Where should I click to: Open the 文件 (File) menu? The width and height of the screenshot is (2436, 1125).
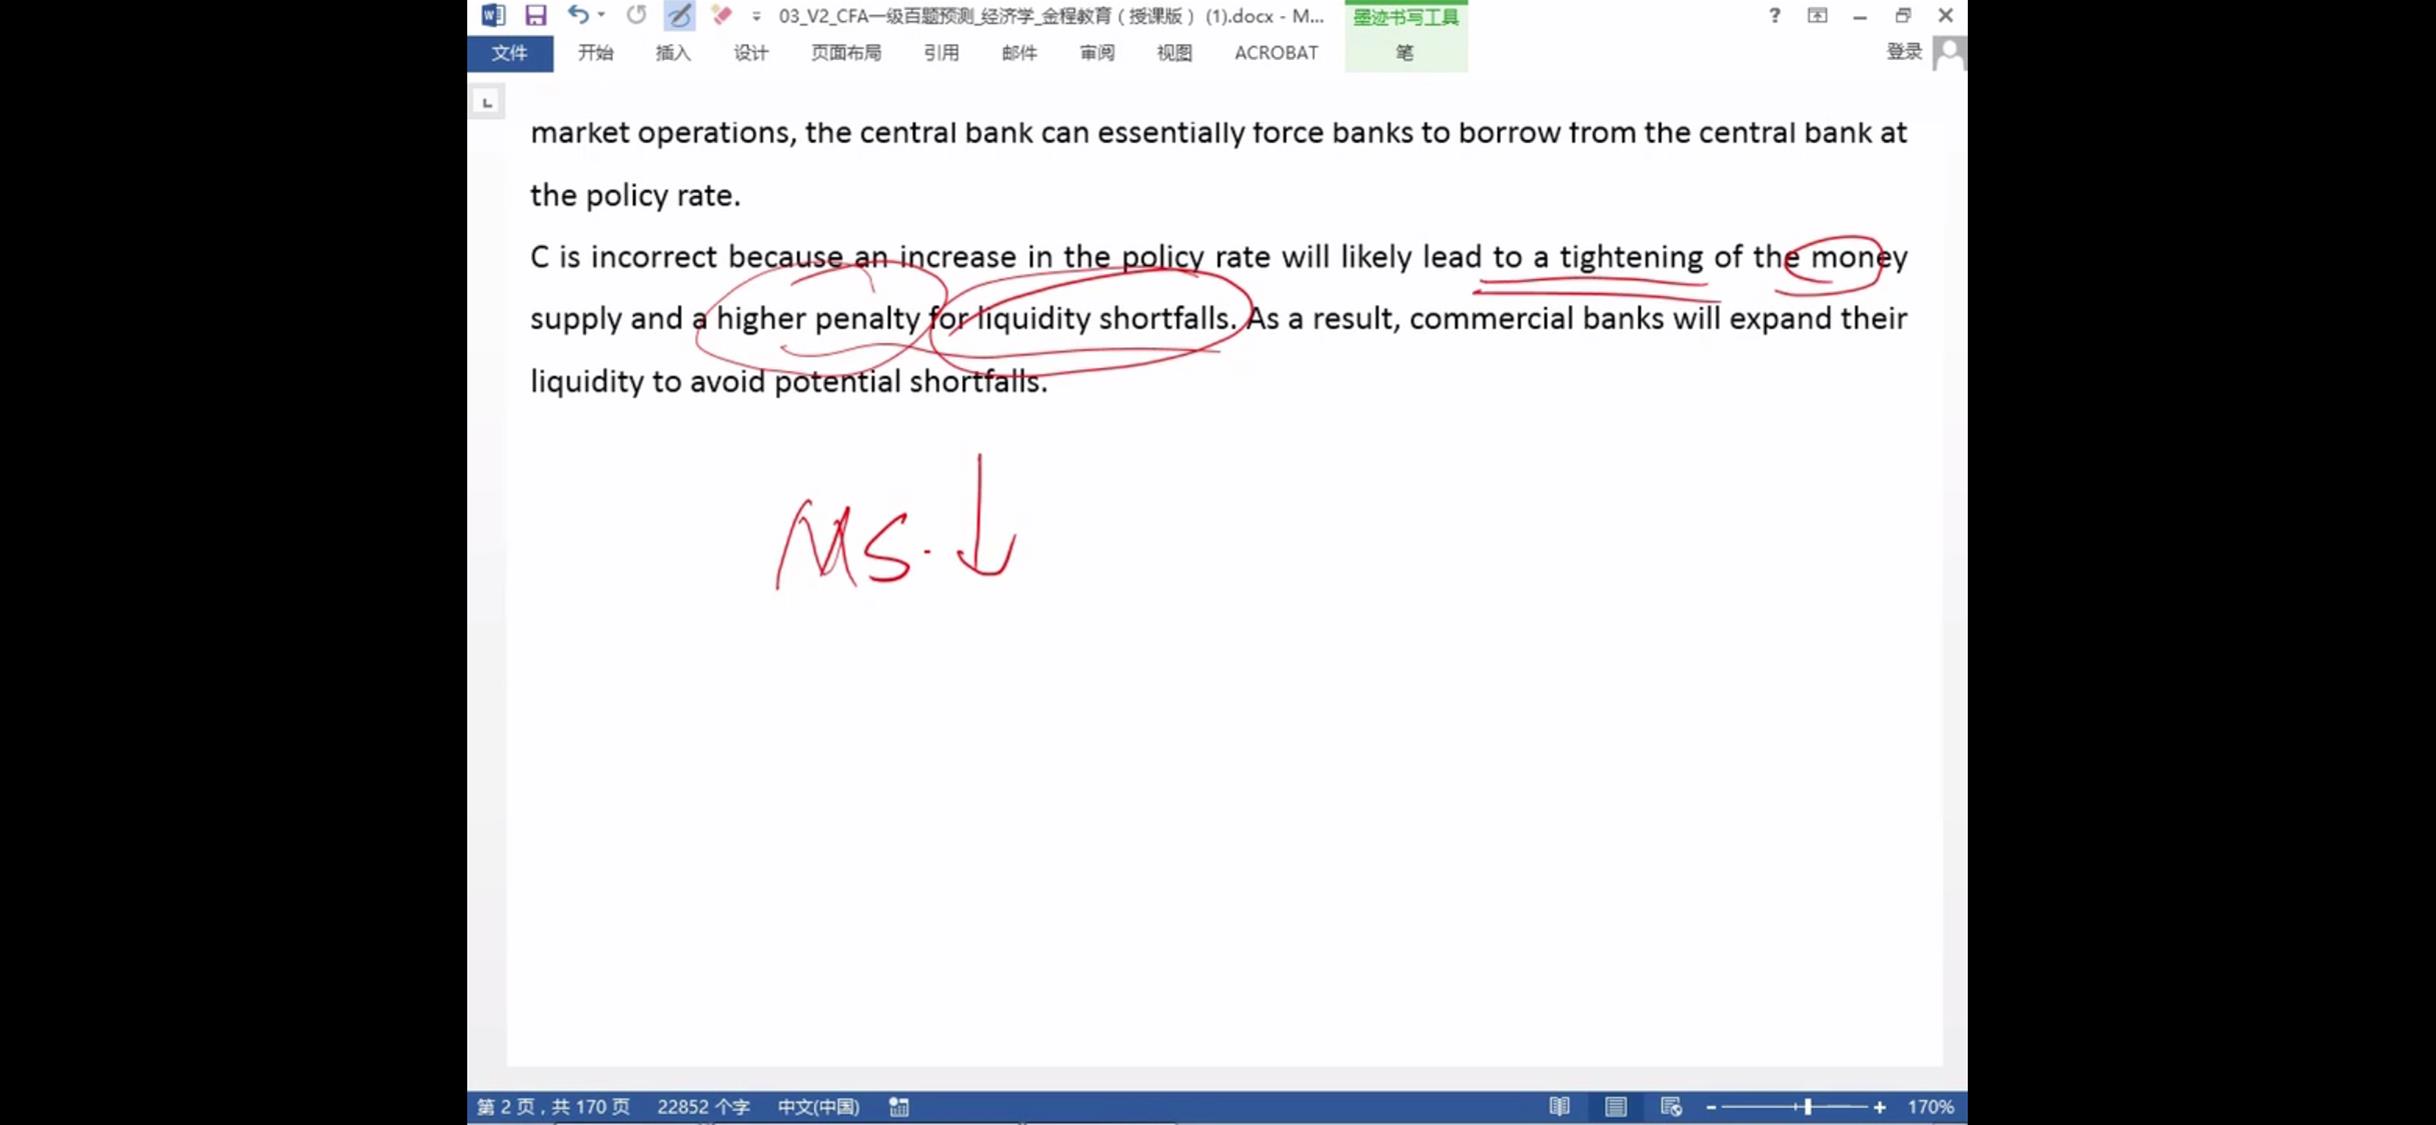509,53
